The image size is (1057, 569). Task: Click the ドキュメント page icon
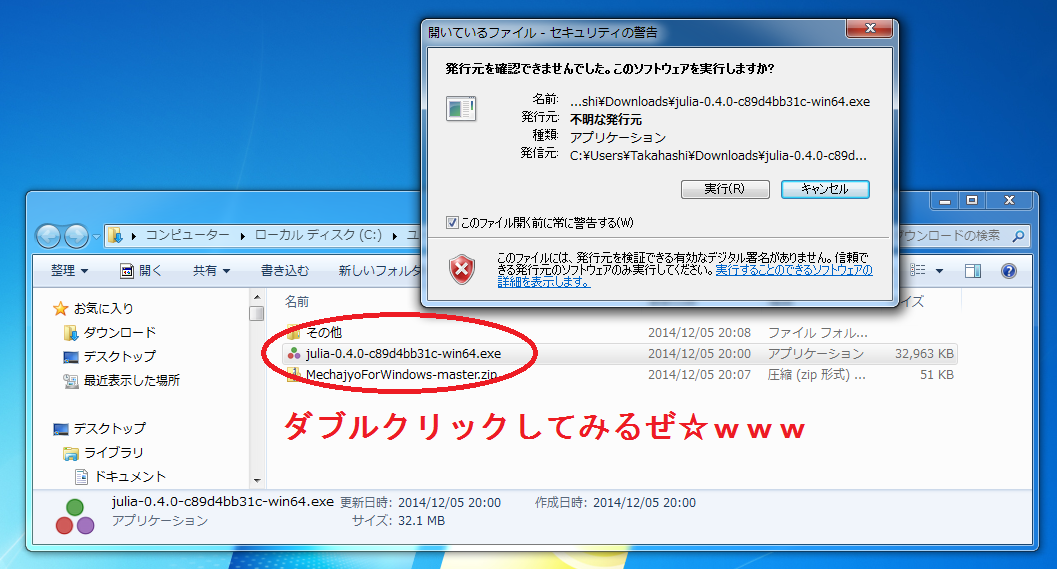coord(82,477)
